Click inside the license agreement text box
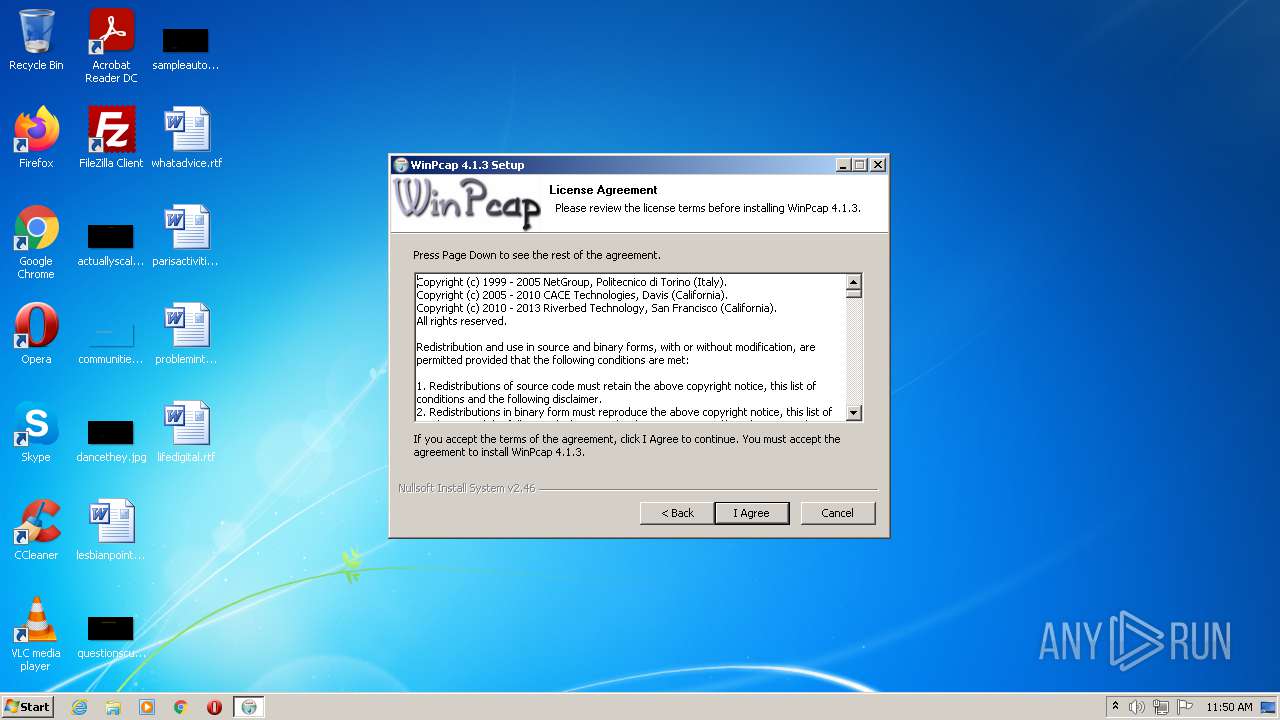 pyautogui.click(x=631, y=347)
